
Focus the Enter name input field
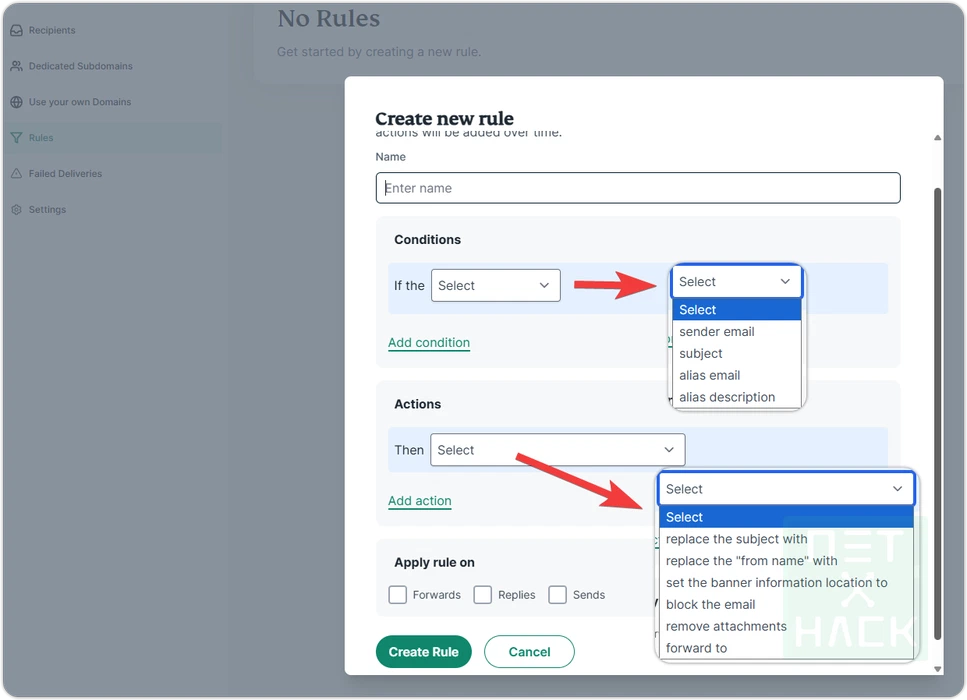point(638,188)
